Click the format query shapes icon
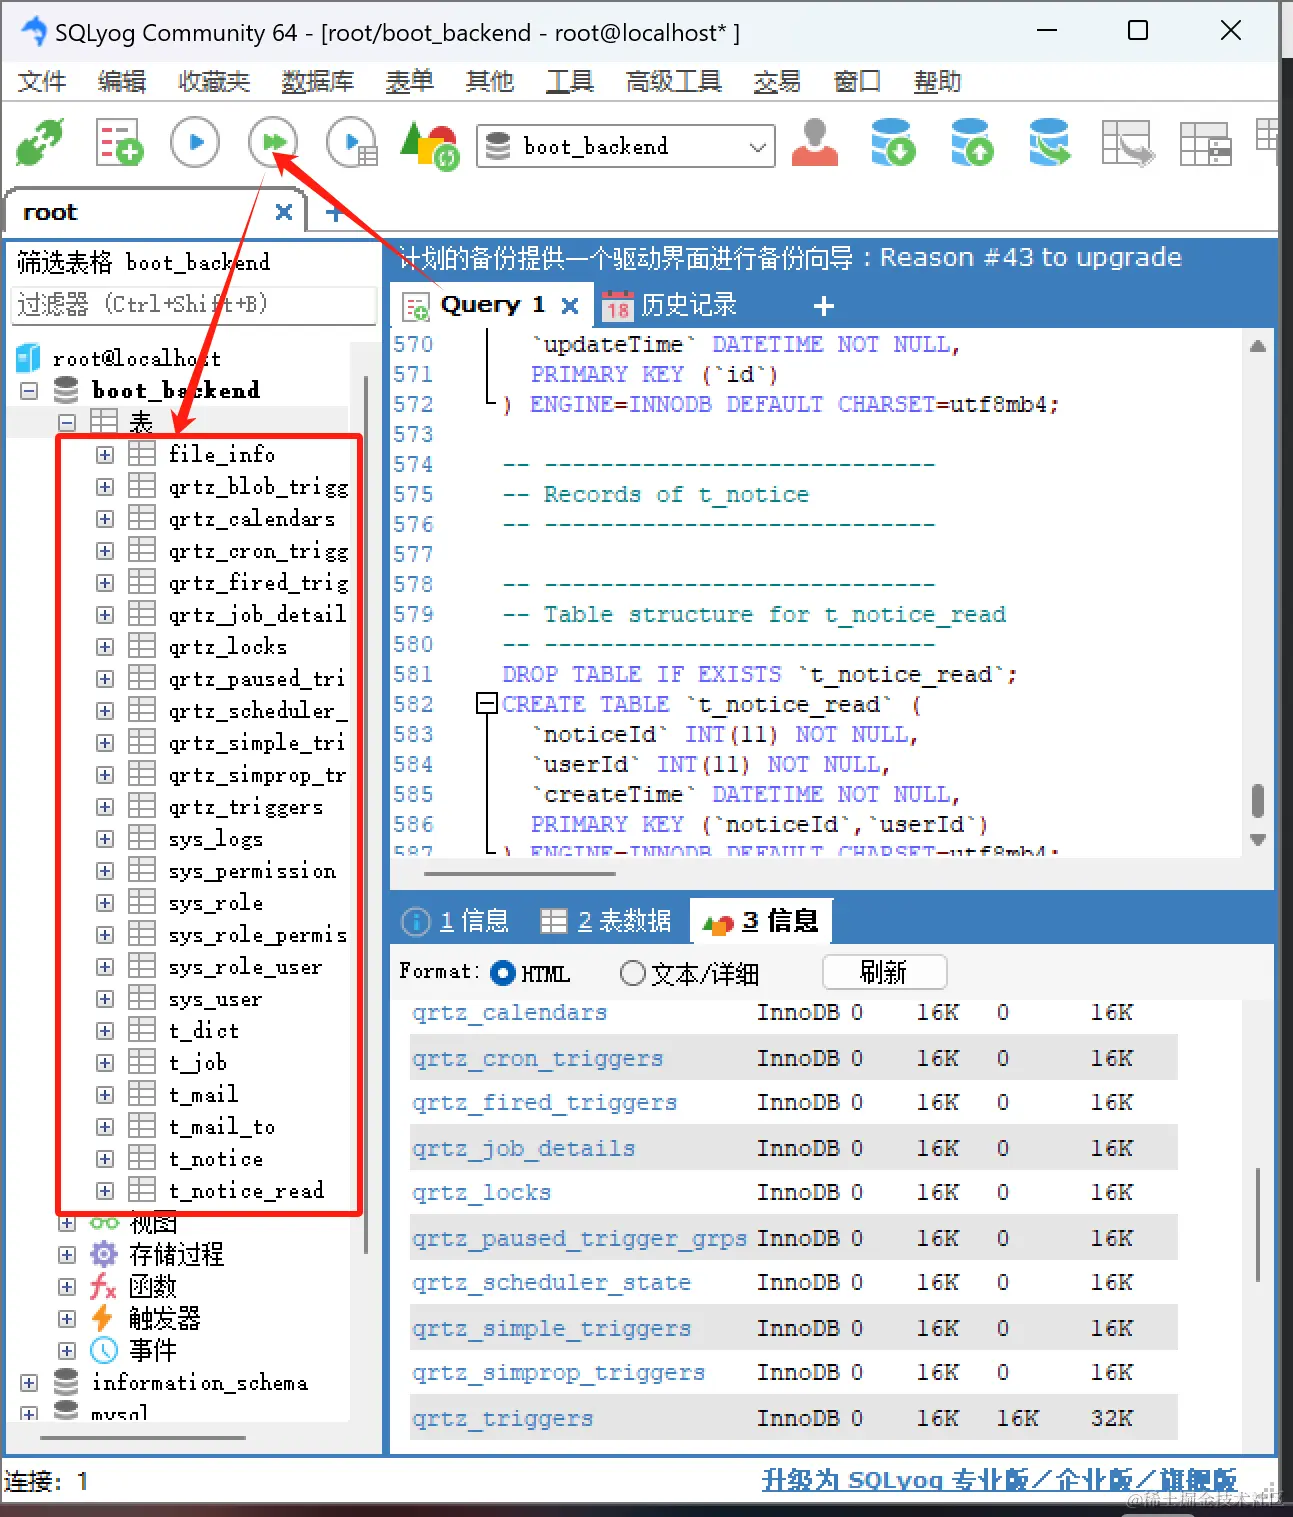The image size is (1293, 1517). tap(429, 144)
